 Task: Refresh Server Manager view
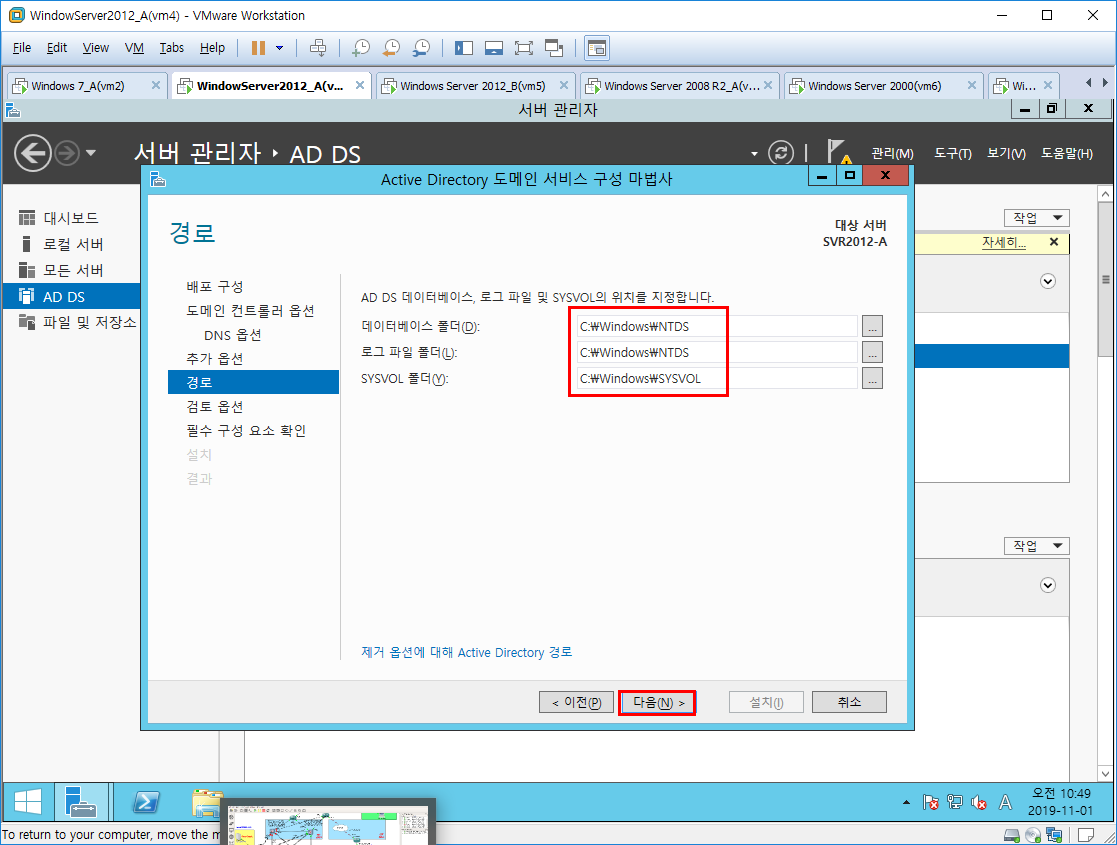pyautogui.click(x=781, y=152)
